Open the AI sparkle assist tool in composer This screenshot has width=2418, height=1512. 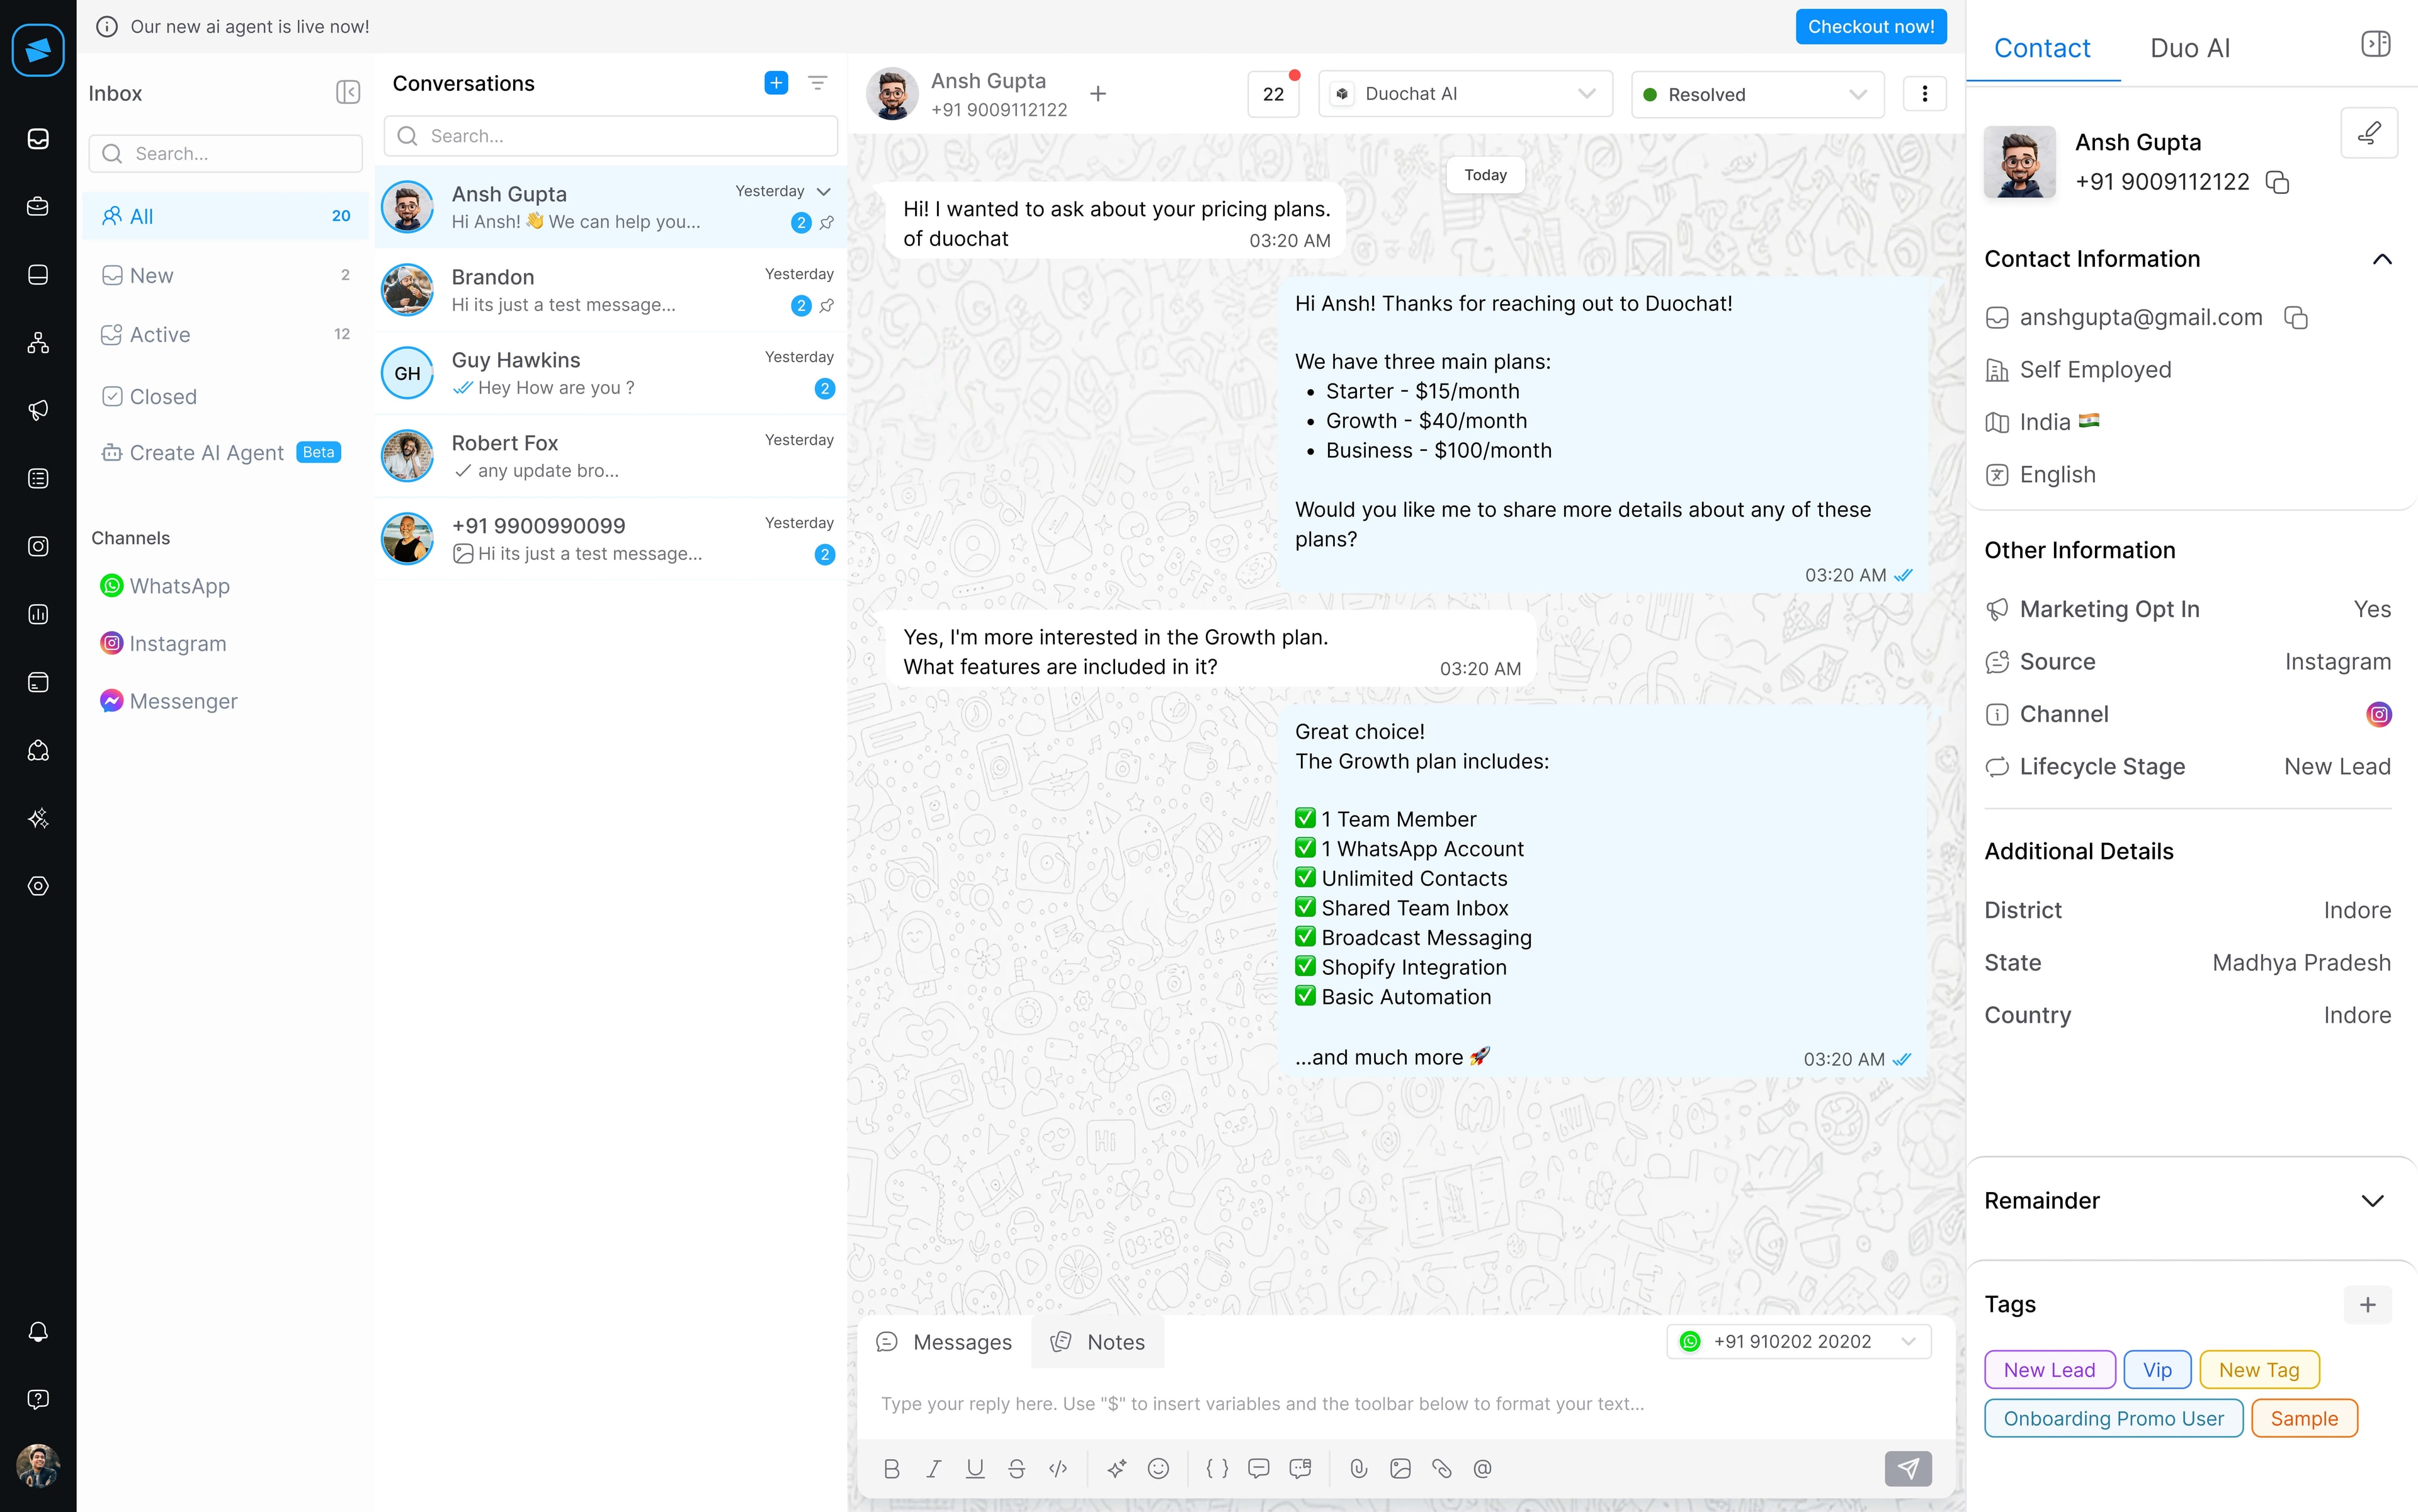[x=1117, y=1468]
